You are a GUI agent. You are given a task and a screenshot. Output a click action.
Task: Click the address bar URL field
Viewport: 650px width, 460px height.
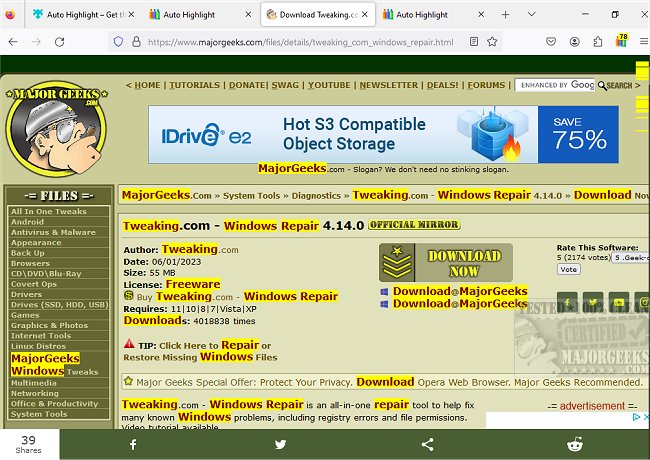tap(301, 42)
